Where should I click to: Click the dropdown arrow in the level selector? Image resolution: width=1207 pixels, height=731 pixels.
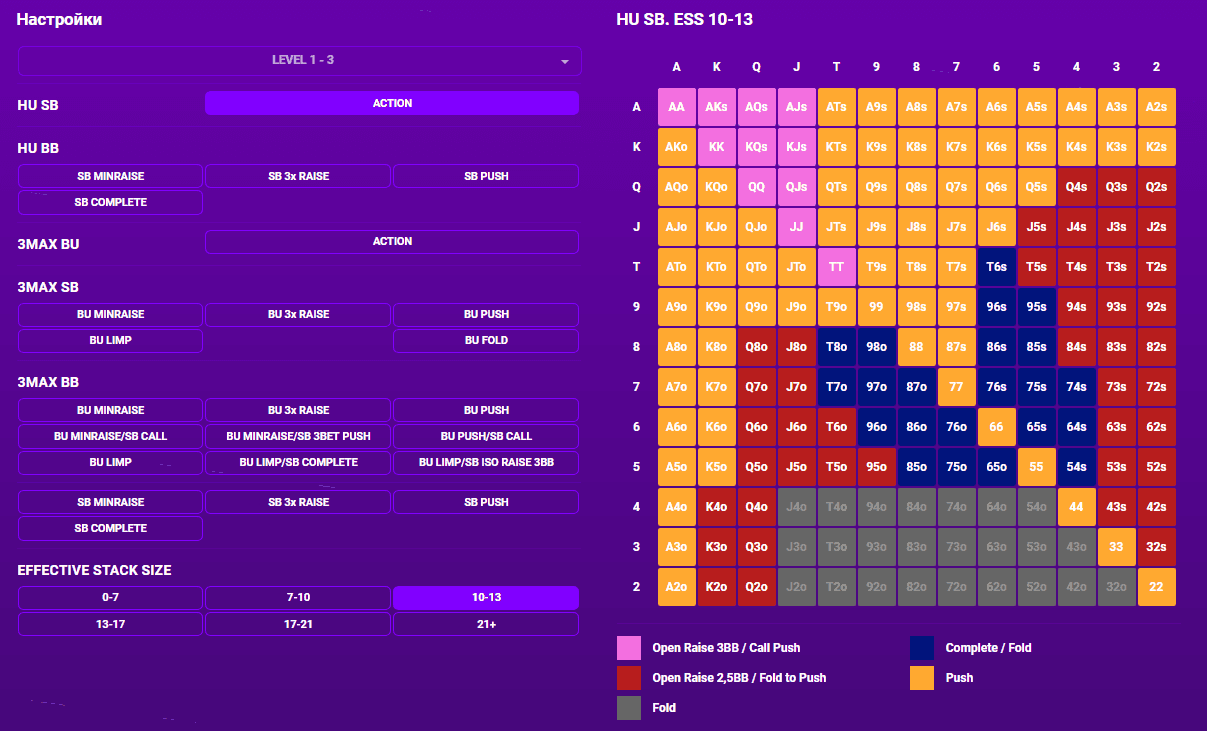pyautogui.click(x=564, y=61)
